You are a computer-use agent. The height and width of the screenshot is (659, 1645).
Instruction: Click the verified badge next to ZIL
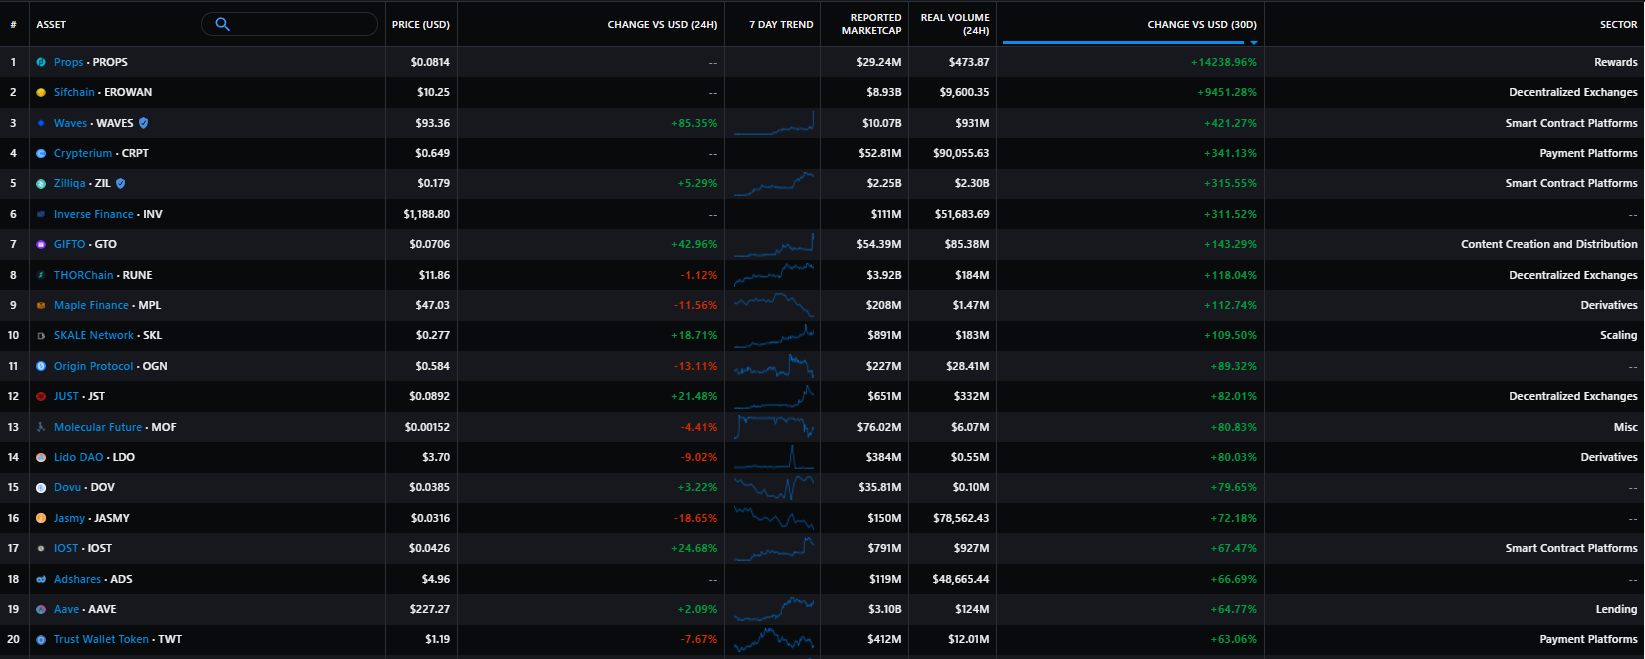tap(121, 183)
